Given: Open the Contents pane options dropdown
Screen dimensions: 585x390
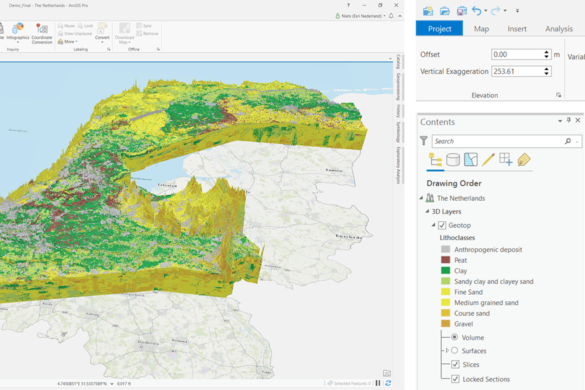Looking at the screenshot, I should [560, 121].
